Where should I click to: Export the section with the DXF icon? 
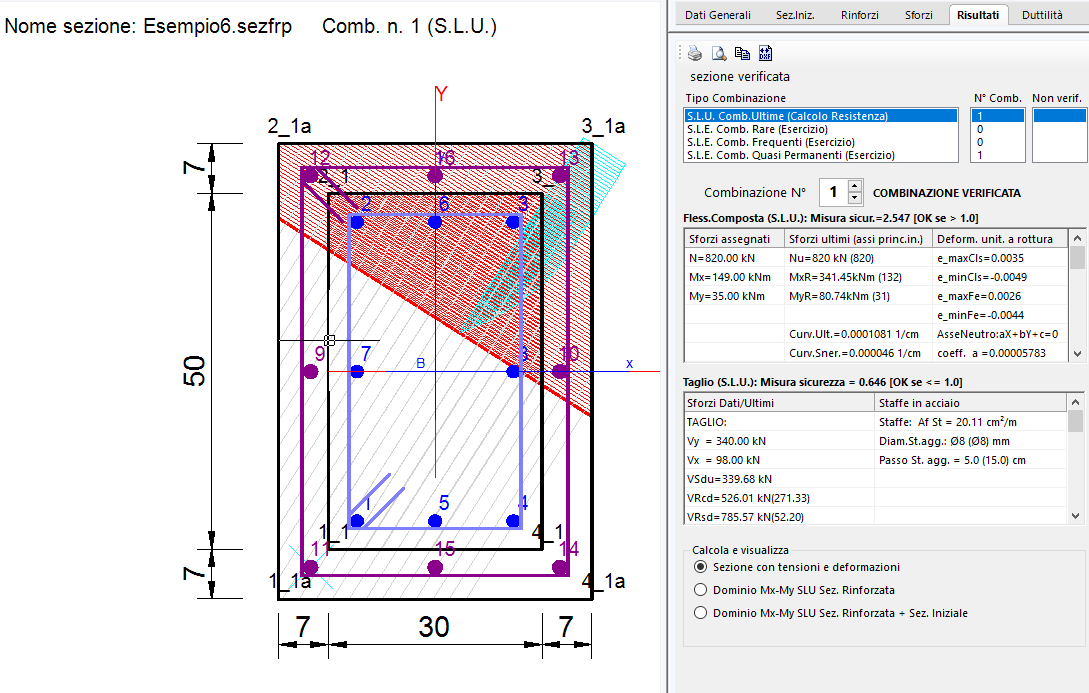coord(765,53)
